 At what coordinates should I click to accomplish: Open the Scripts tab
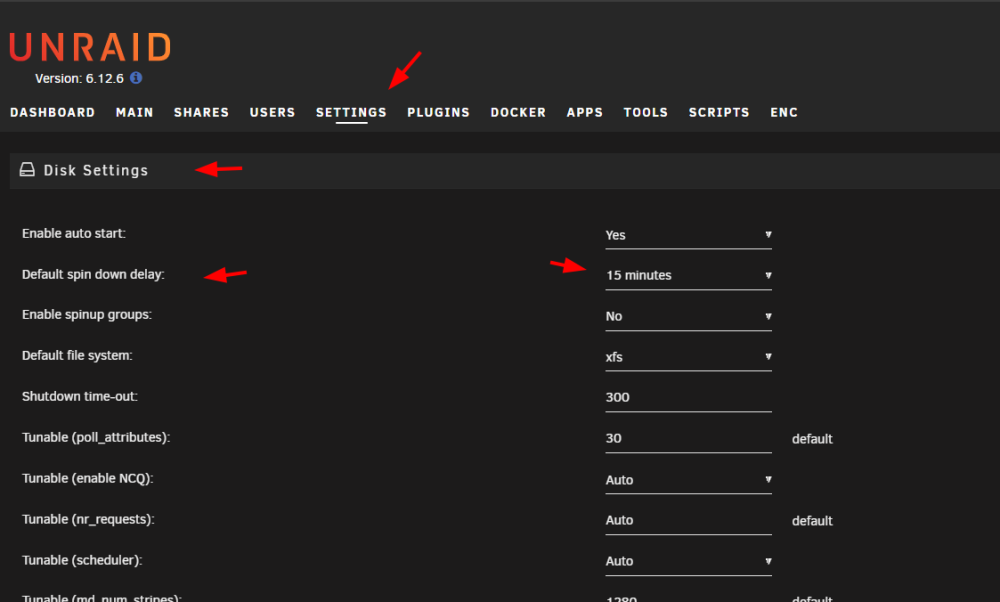click(x=719, y=112)
